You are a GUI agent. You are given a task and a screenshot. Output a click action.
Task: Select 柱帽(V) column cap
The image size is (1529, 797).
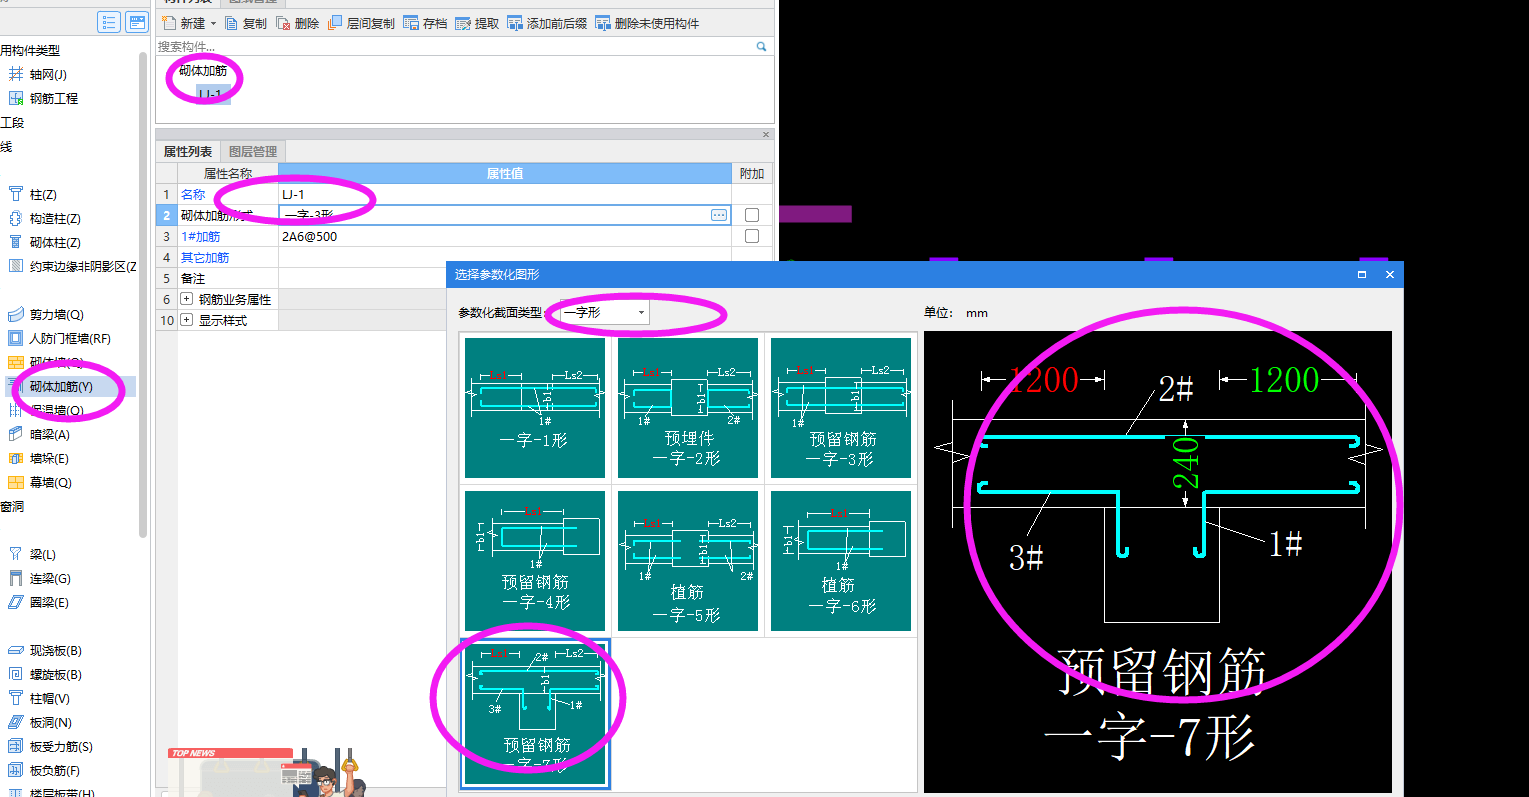pos(39,698)
